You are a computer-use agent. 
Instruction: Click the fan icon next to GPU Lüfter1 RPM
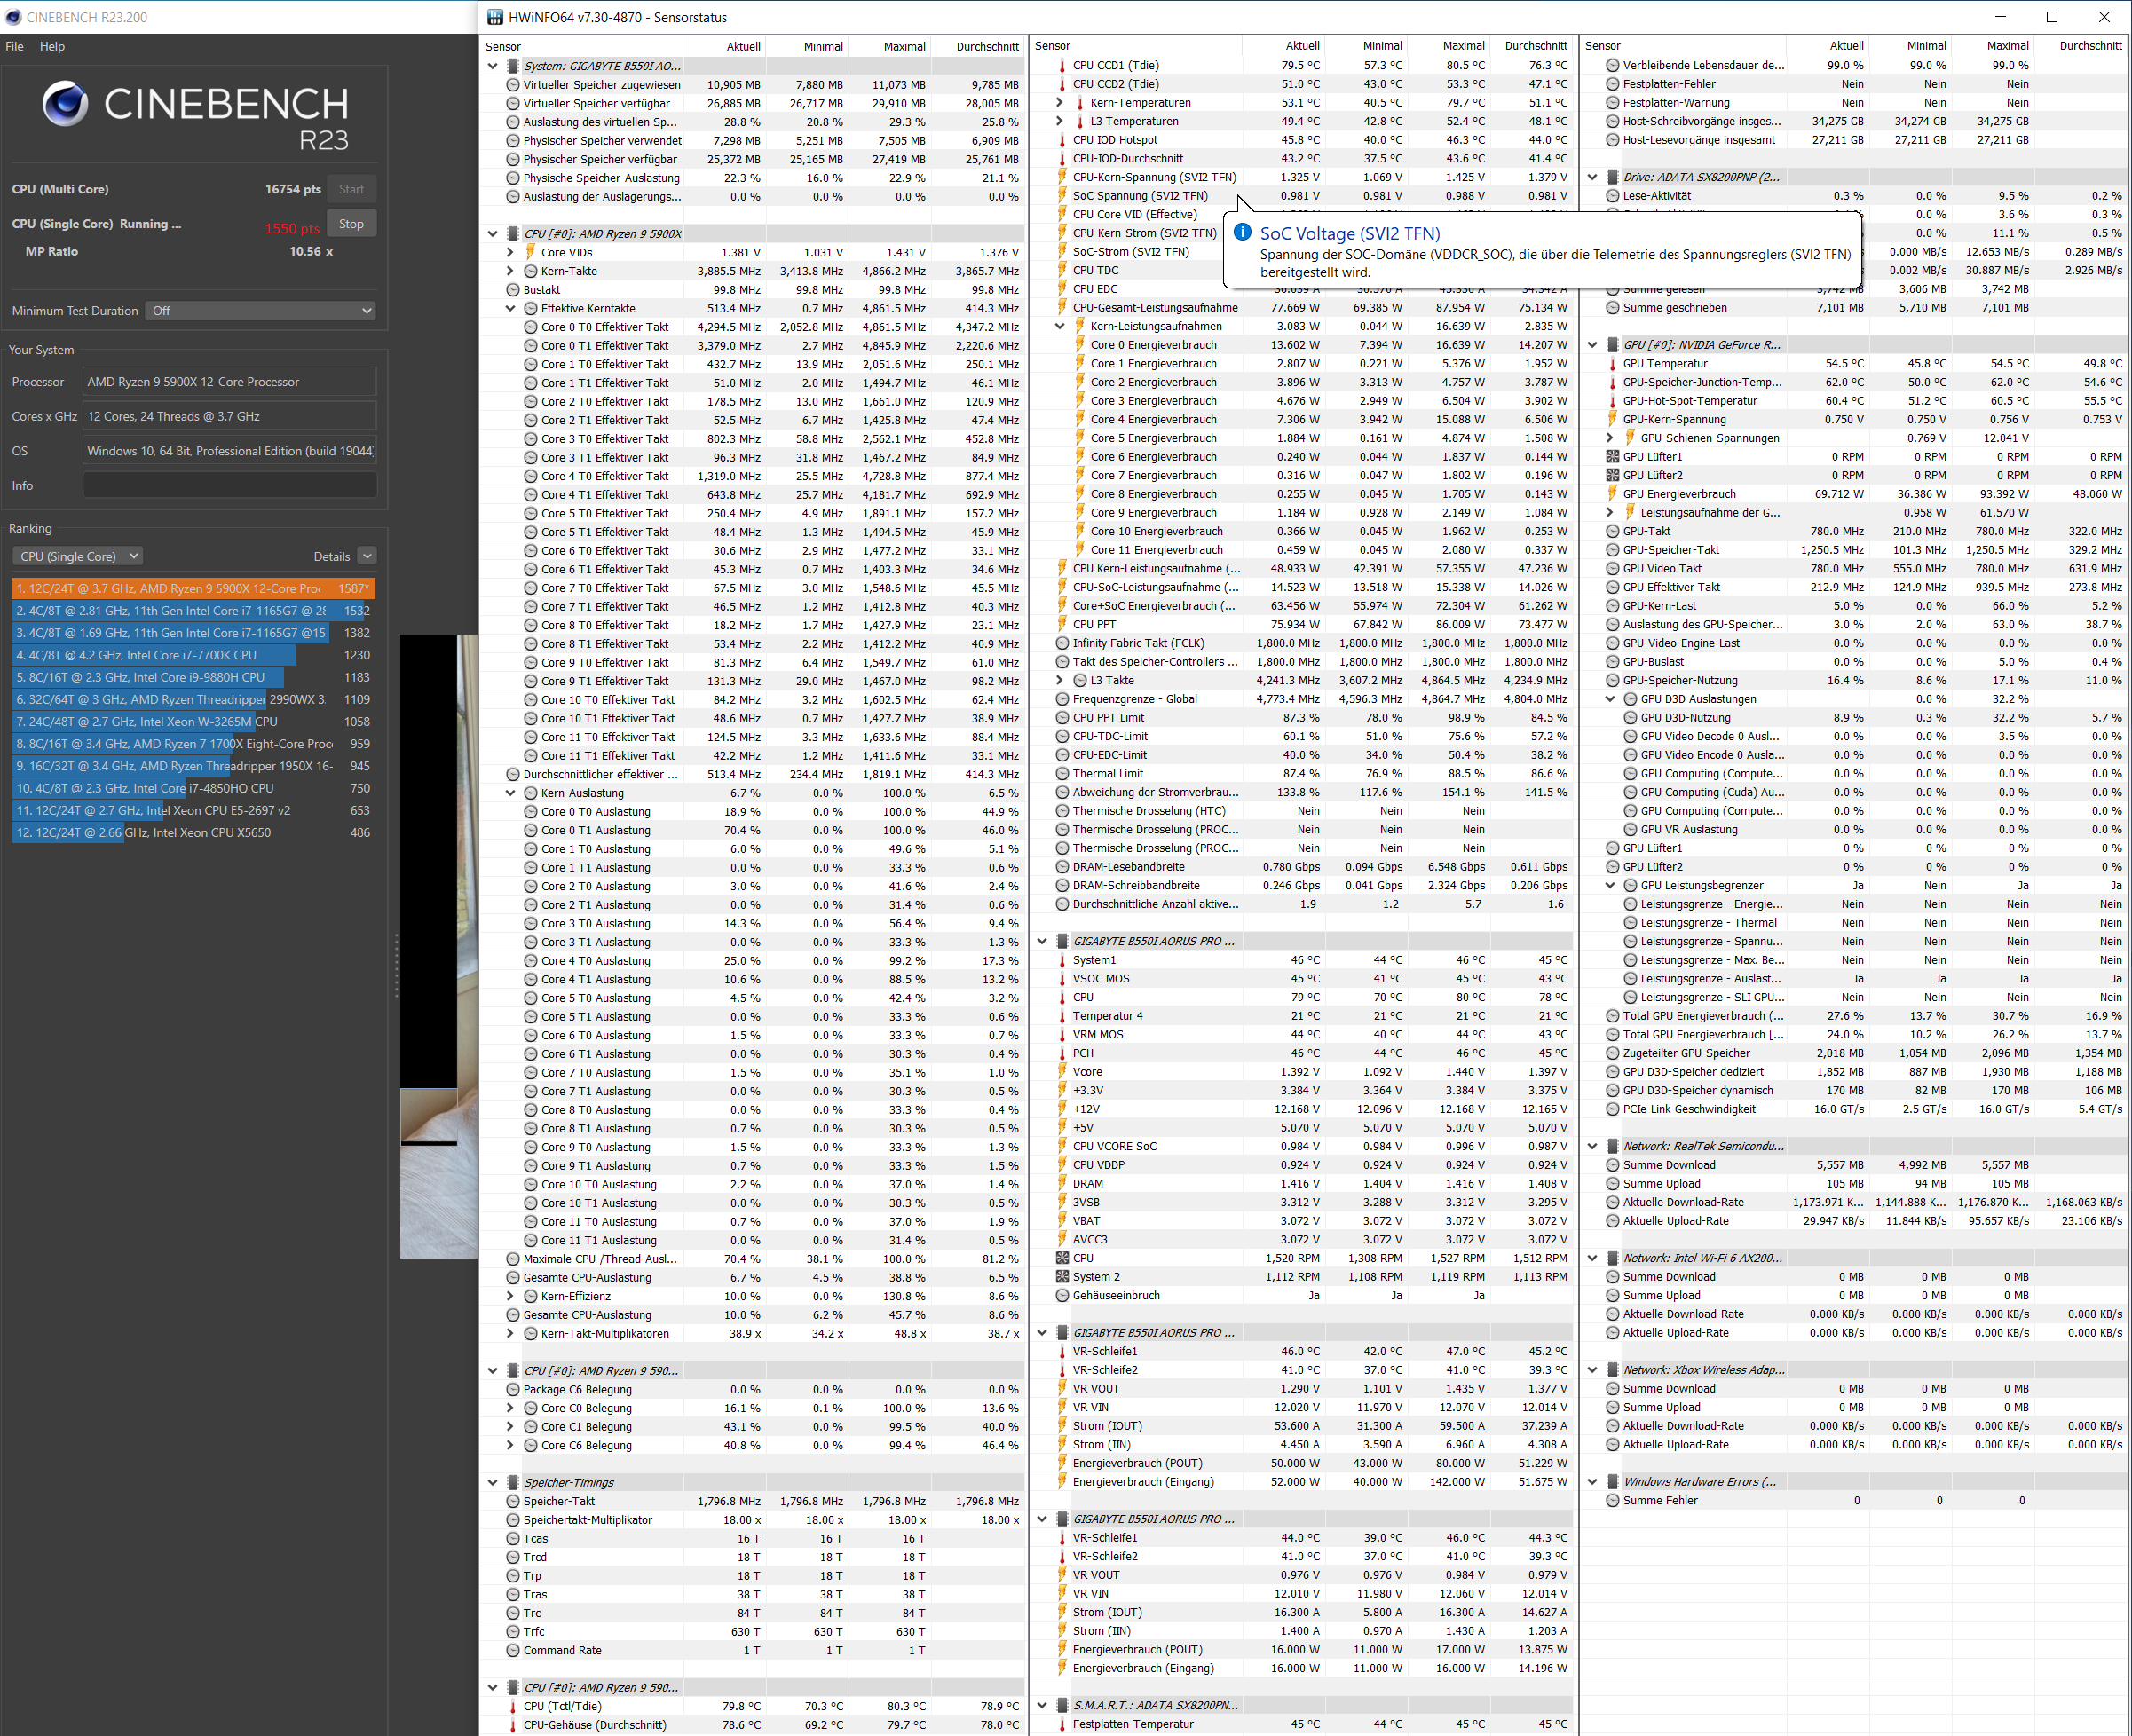point(1612,457)
